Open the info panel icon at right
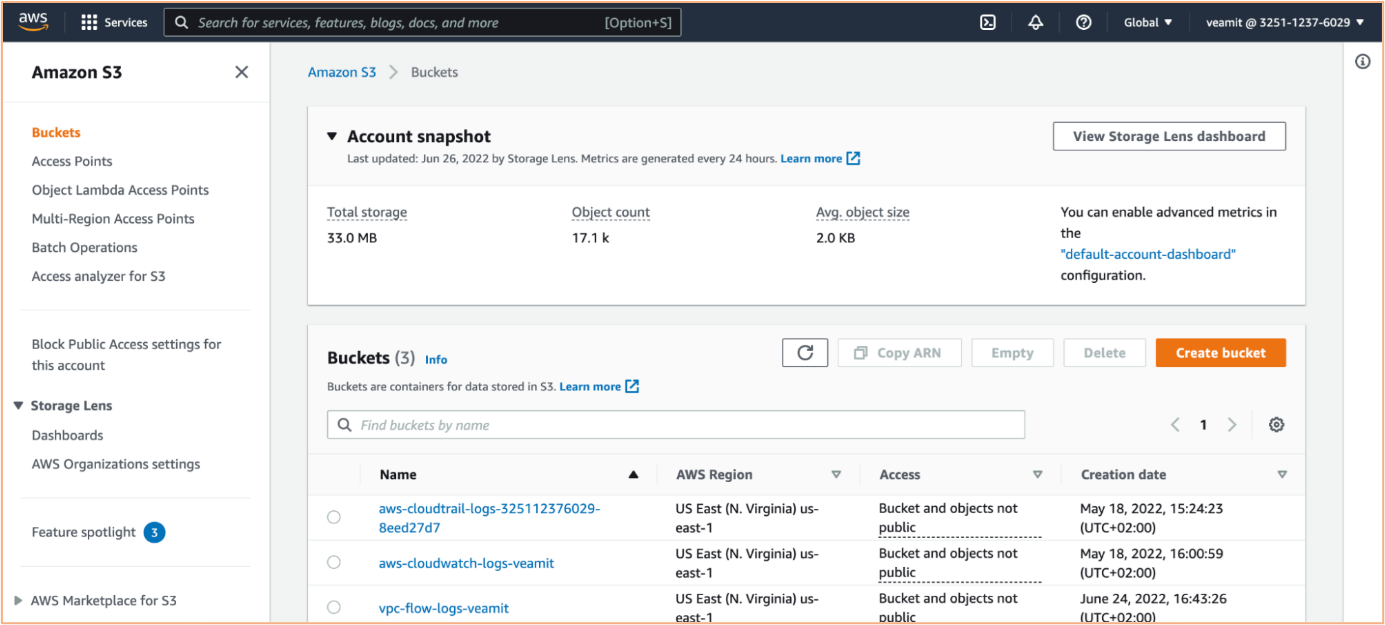 point(1362,62)
